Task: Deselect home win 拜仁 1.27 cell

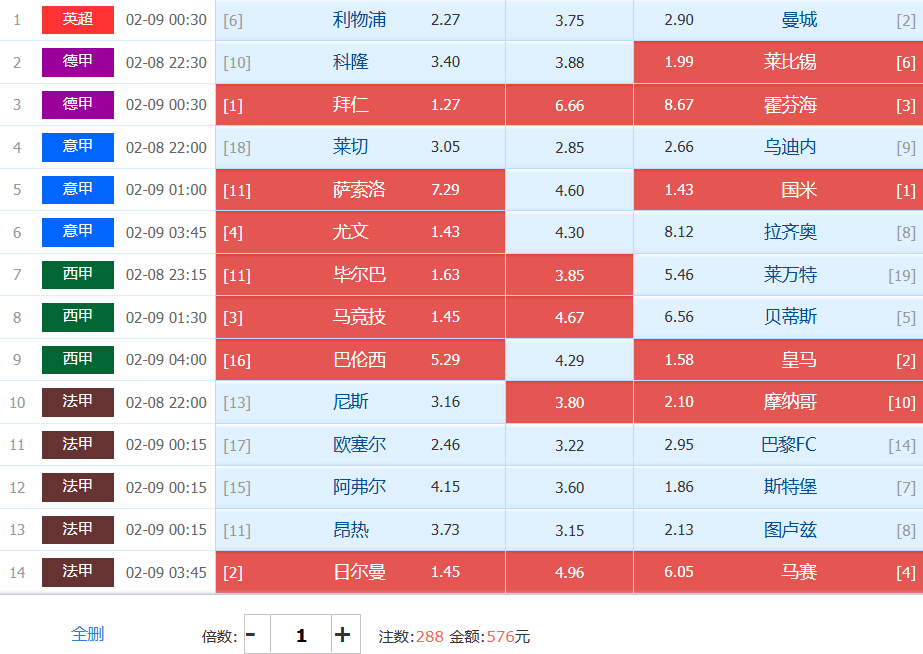Action: tap(360, 105)
